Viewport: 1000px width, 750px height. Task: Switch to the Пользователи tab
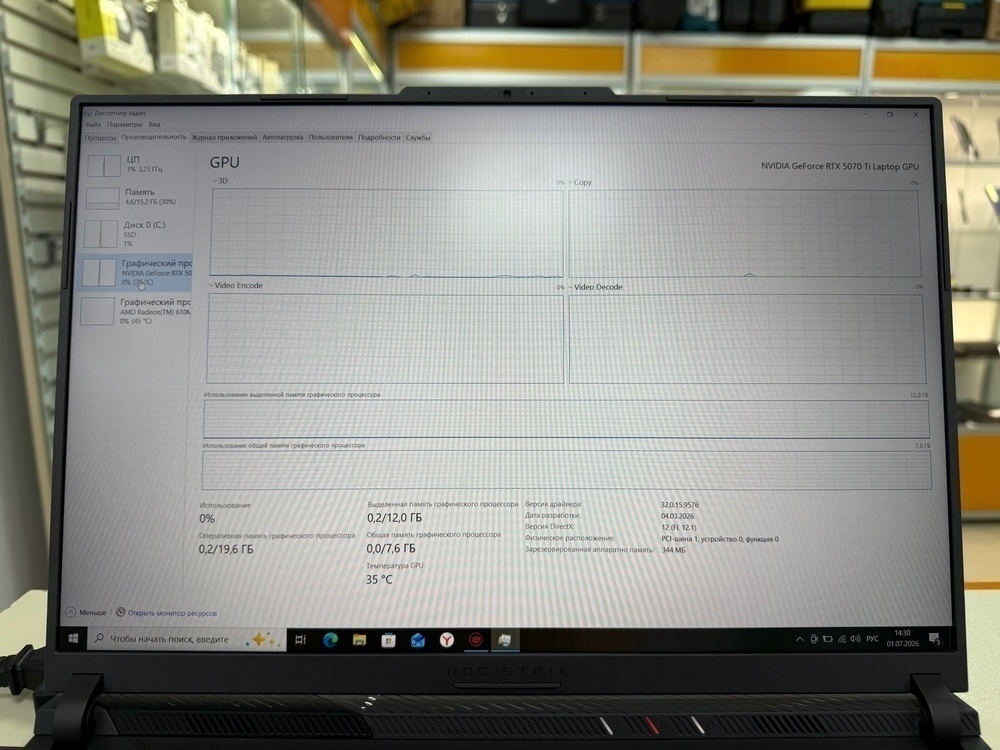click(330, 137)
